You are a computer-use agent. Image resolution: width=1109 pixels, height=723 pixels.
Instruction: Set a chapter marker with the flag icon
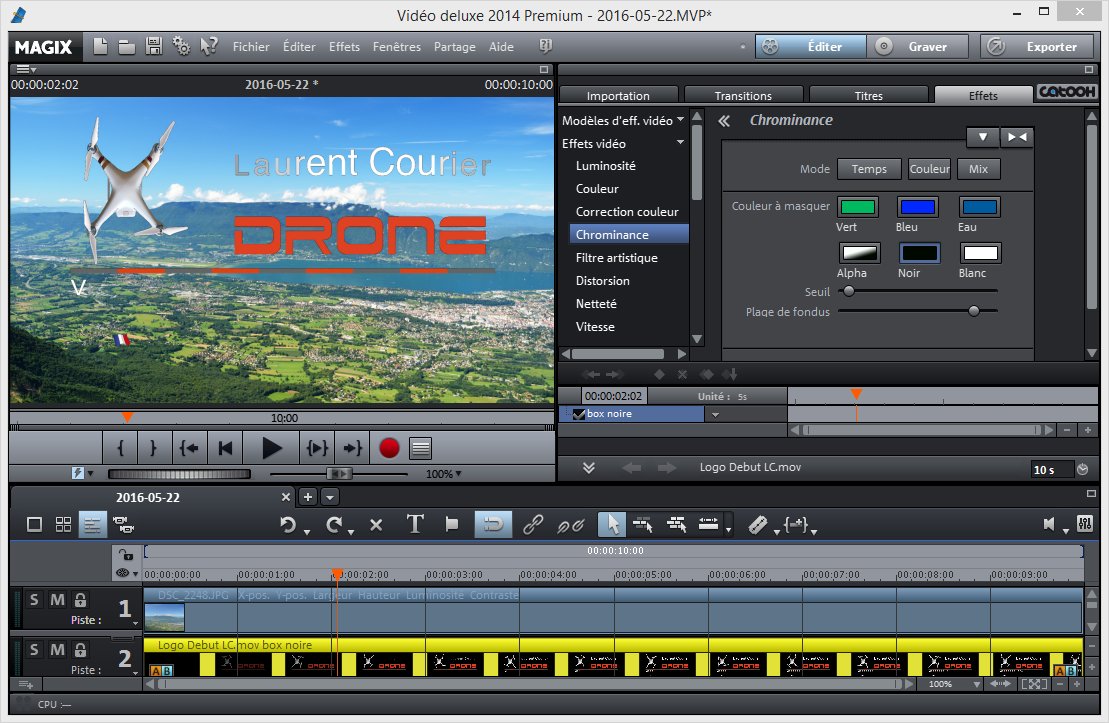(452, 524)
